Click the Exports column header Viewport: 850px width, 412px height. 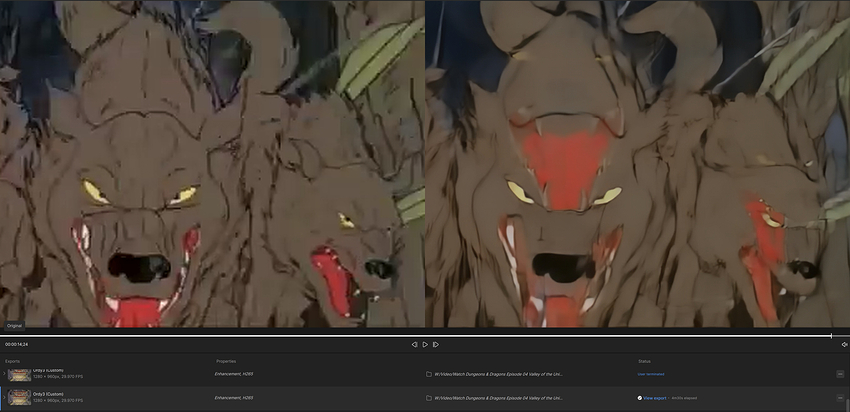pyautogui.click(x=12, y=361)
